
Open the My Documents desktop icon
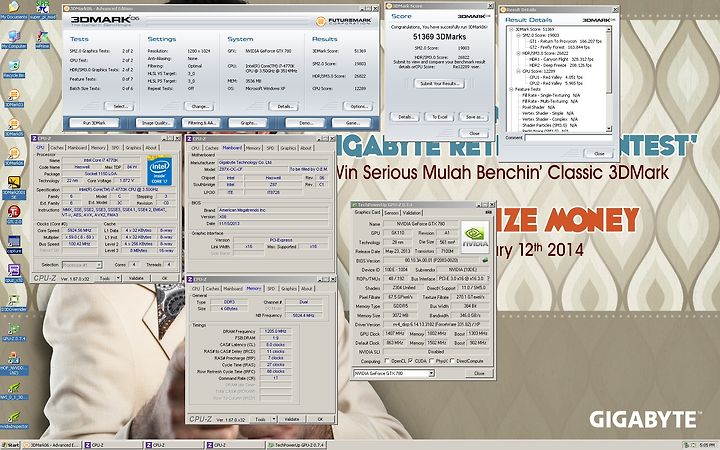[x=13, y=10]
